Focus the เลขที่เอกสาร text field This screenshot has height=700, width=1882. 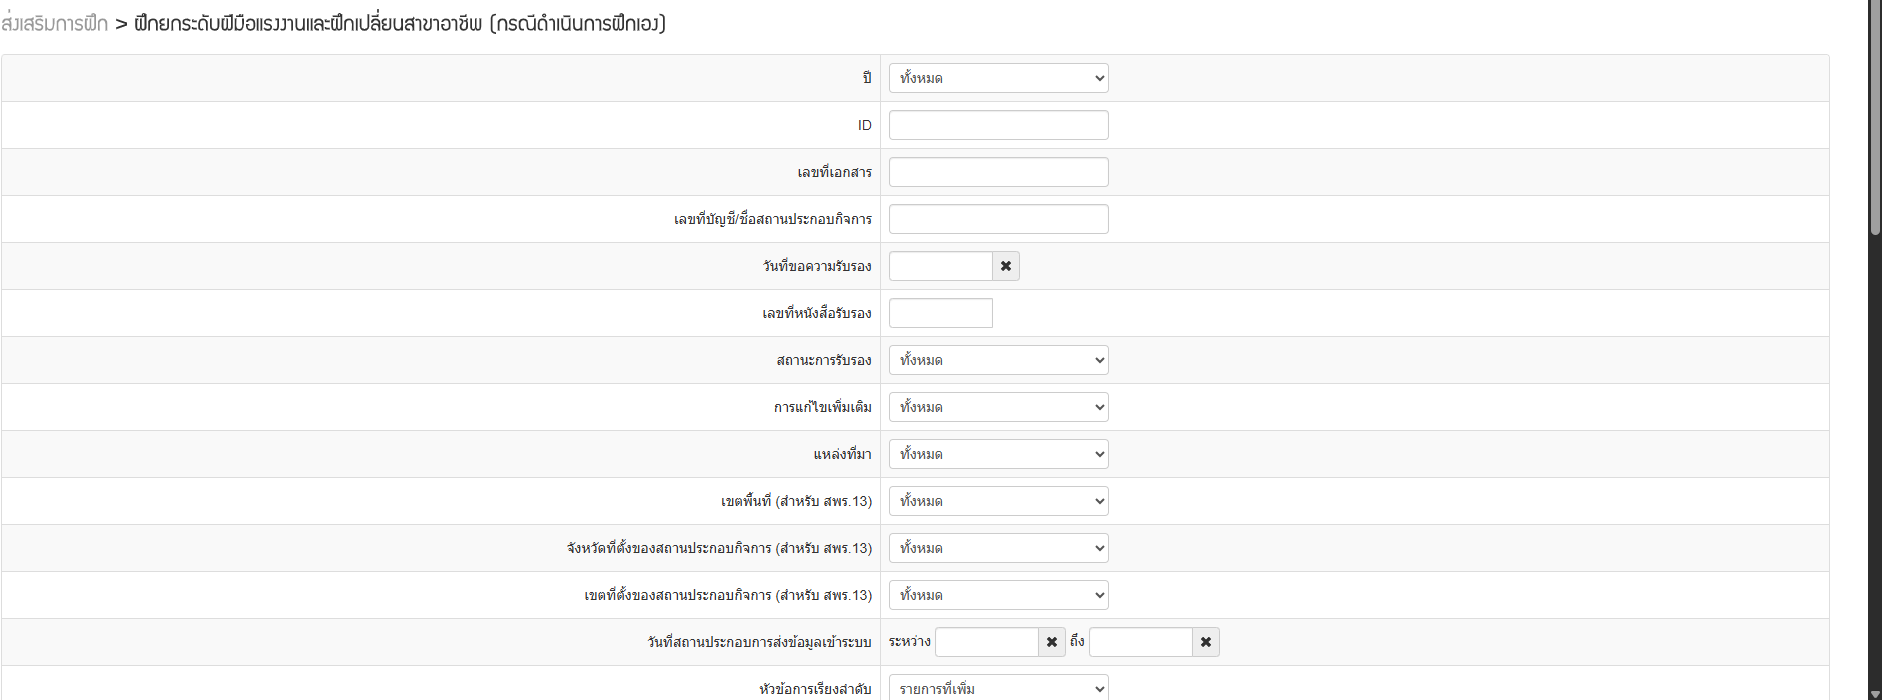click(998, 172)
